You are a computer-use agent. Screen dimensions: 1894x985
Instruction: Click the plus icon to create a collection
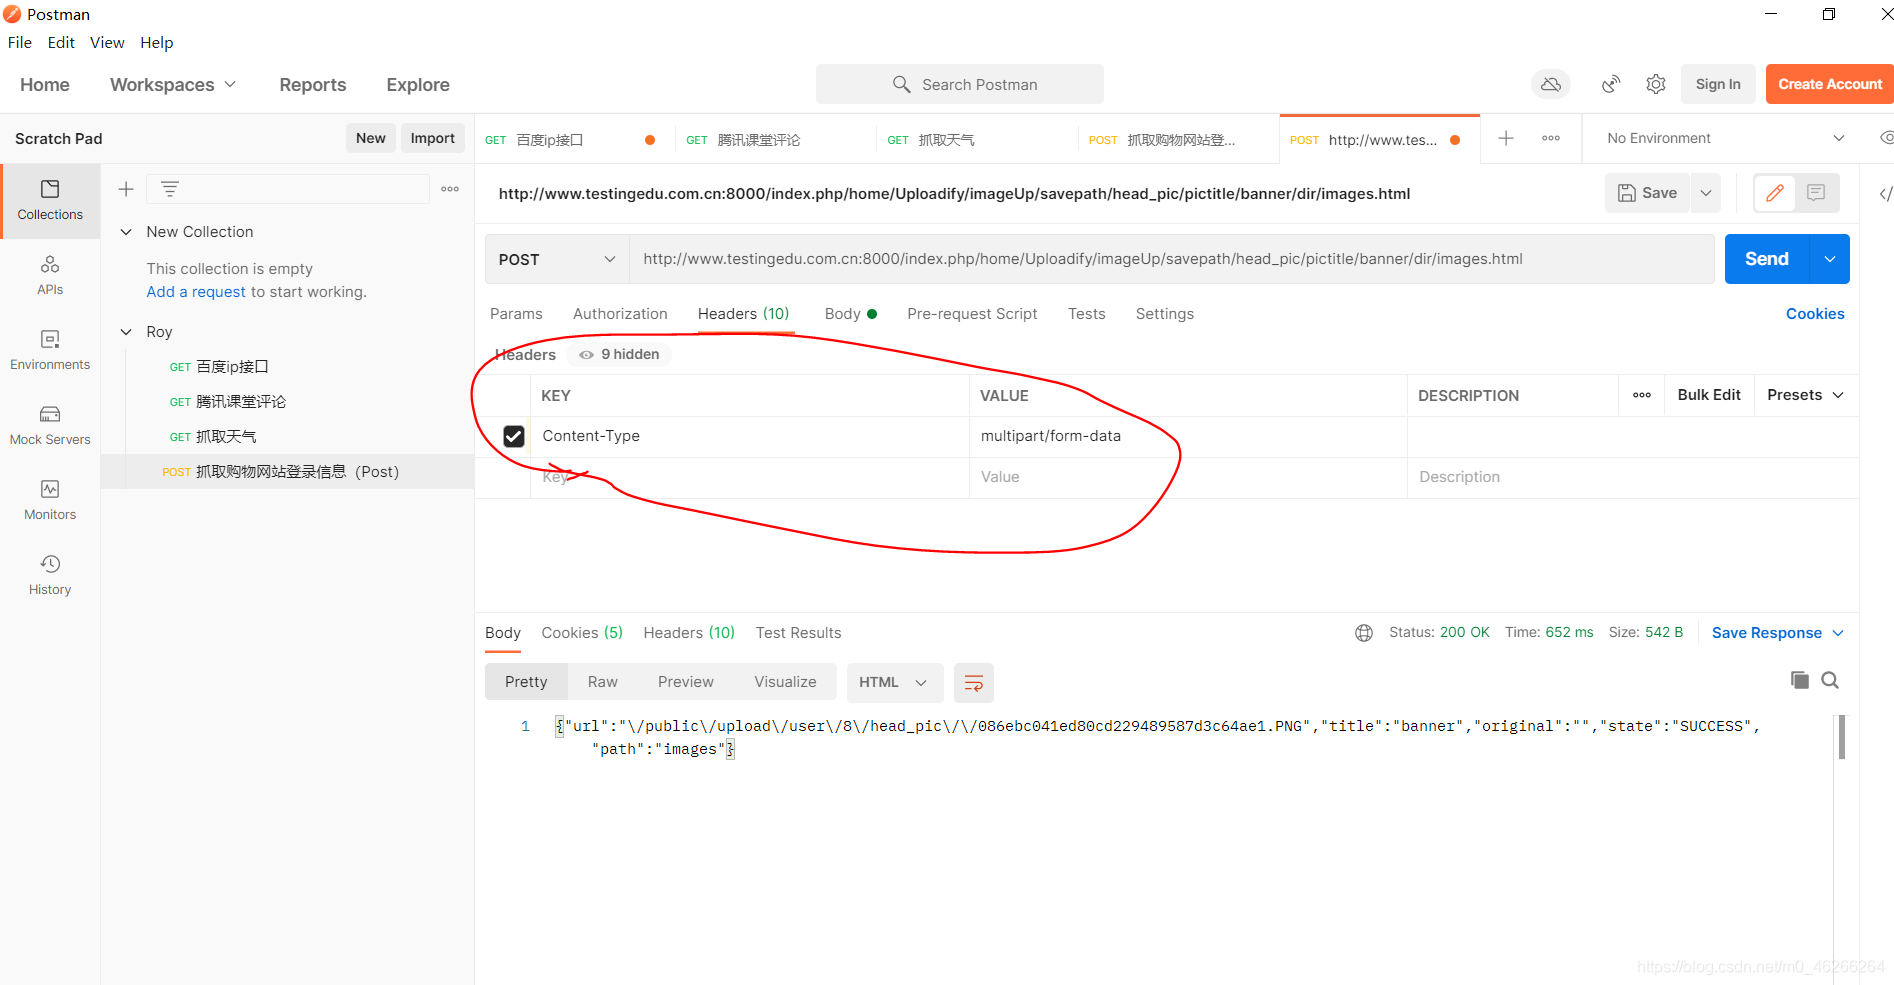pyautogui.click(x=126, y=189)
